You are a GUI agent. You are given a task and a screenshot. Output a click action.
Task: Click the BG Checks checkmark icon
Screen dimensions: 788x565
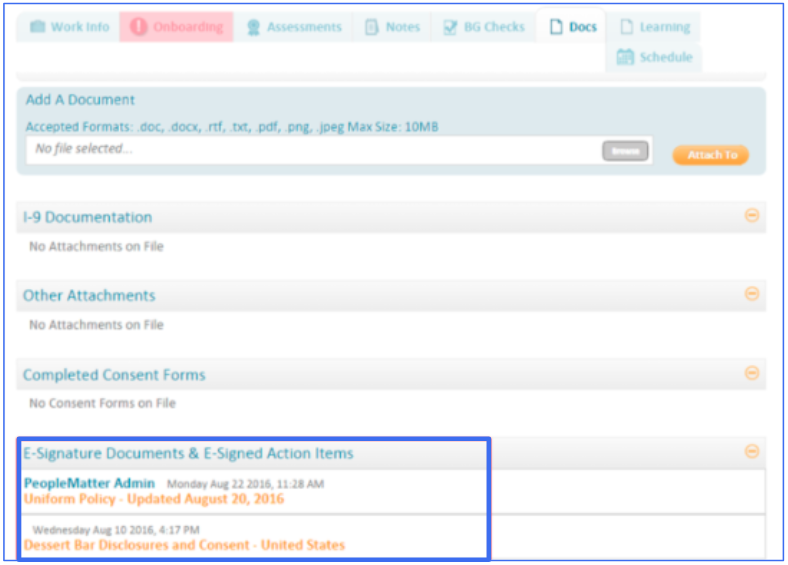[450, 27]
